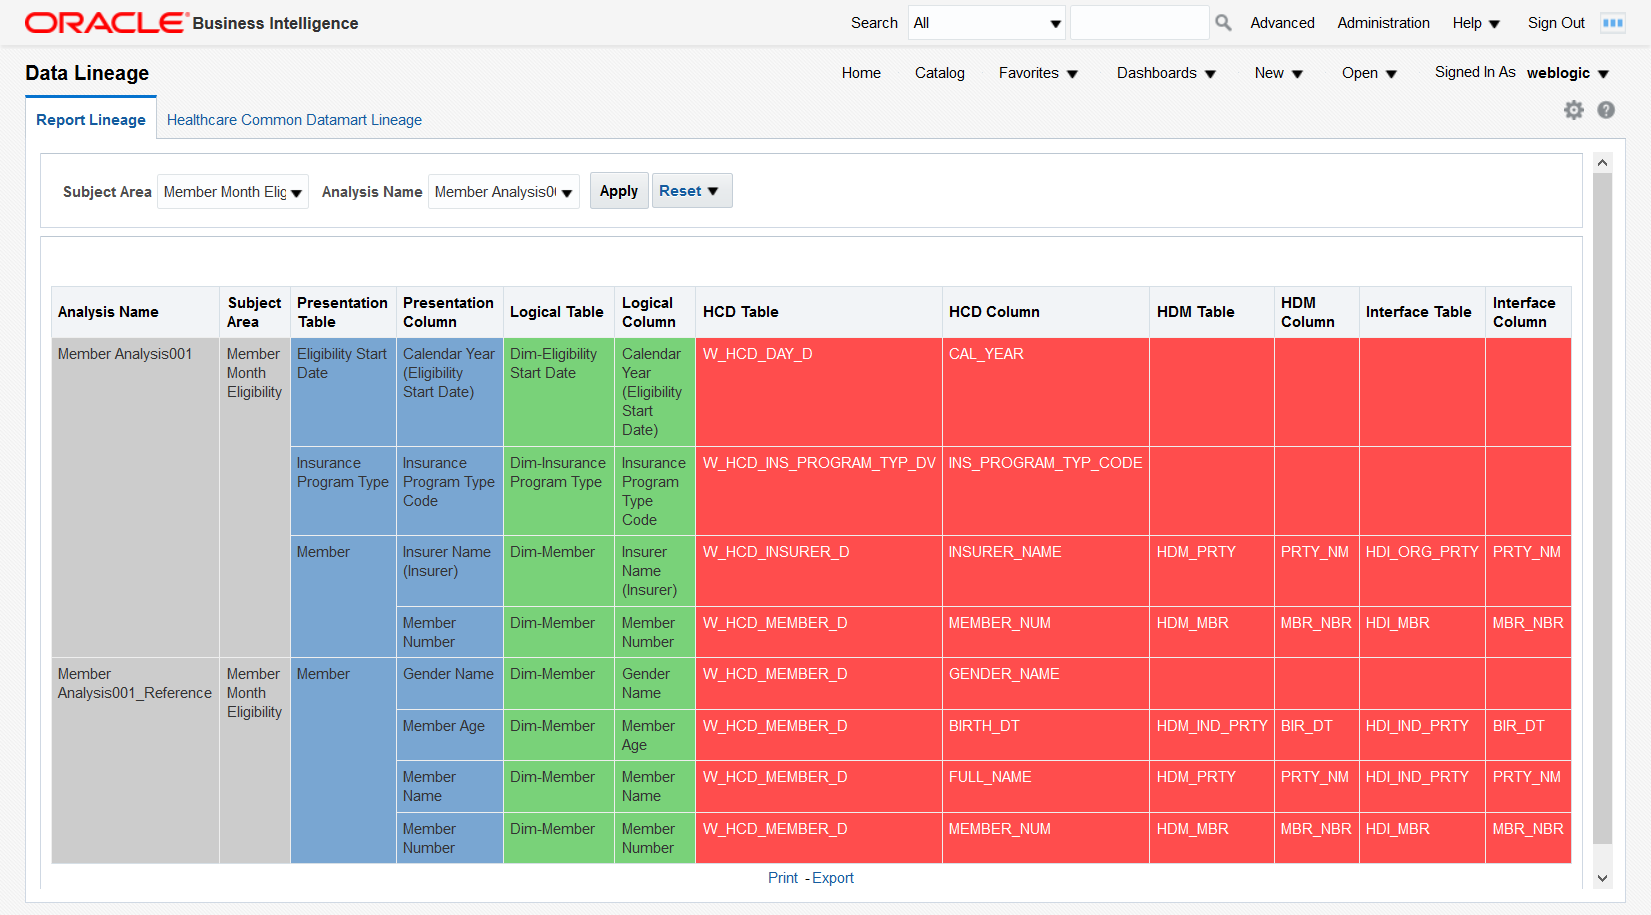Click the help question mark icon
This screenshot has height=915, width=1651.
(x=1606, y=110)
